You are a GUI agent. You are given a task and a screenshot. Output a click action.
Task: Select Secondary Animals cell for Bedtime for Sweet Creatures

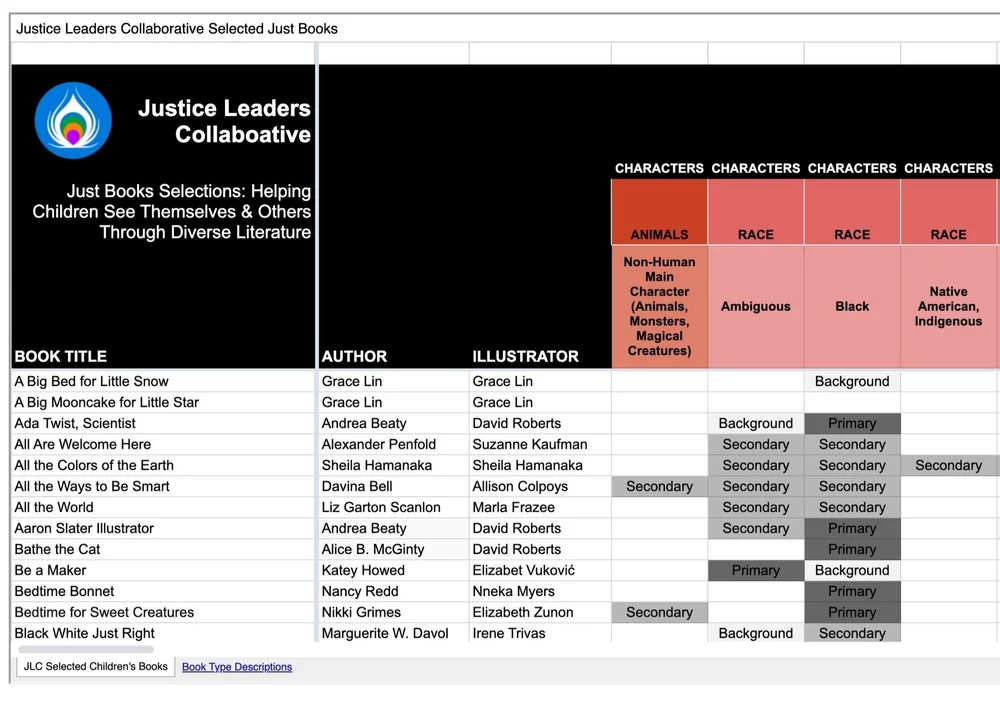(659, 613)
